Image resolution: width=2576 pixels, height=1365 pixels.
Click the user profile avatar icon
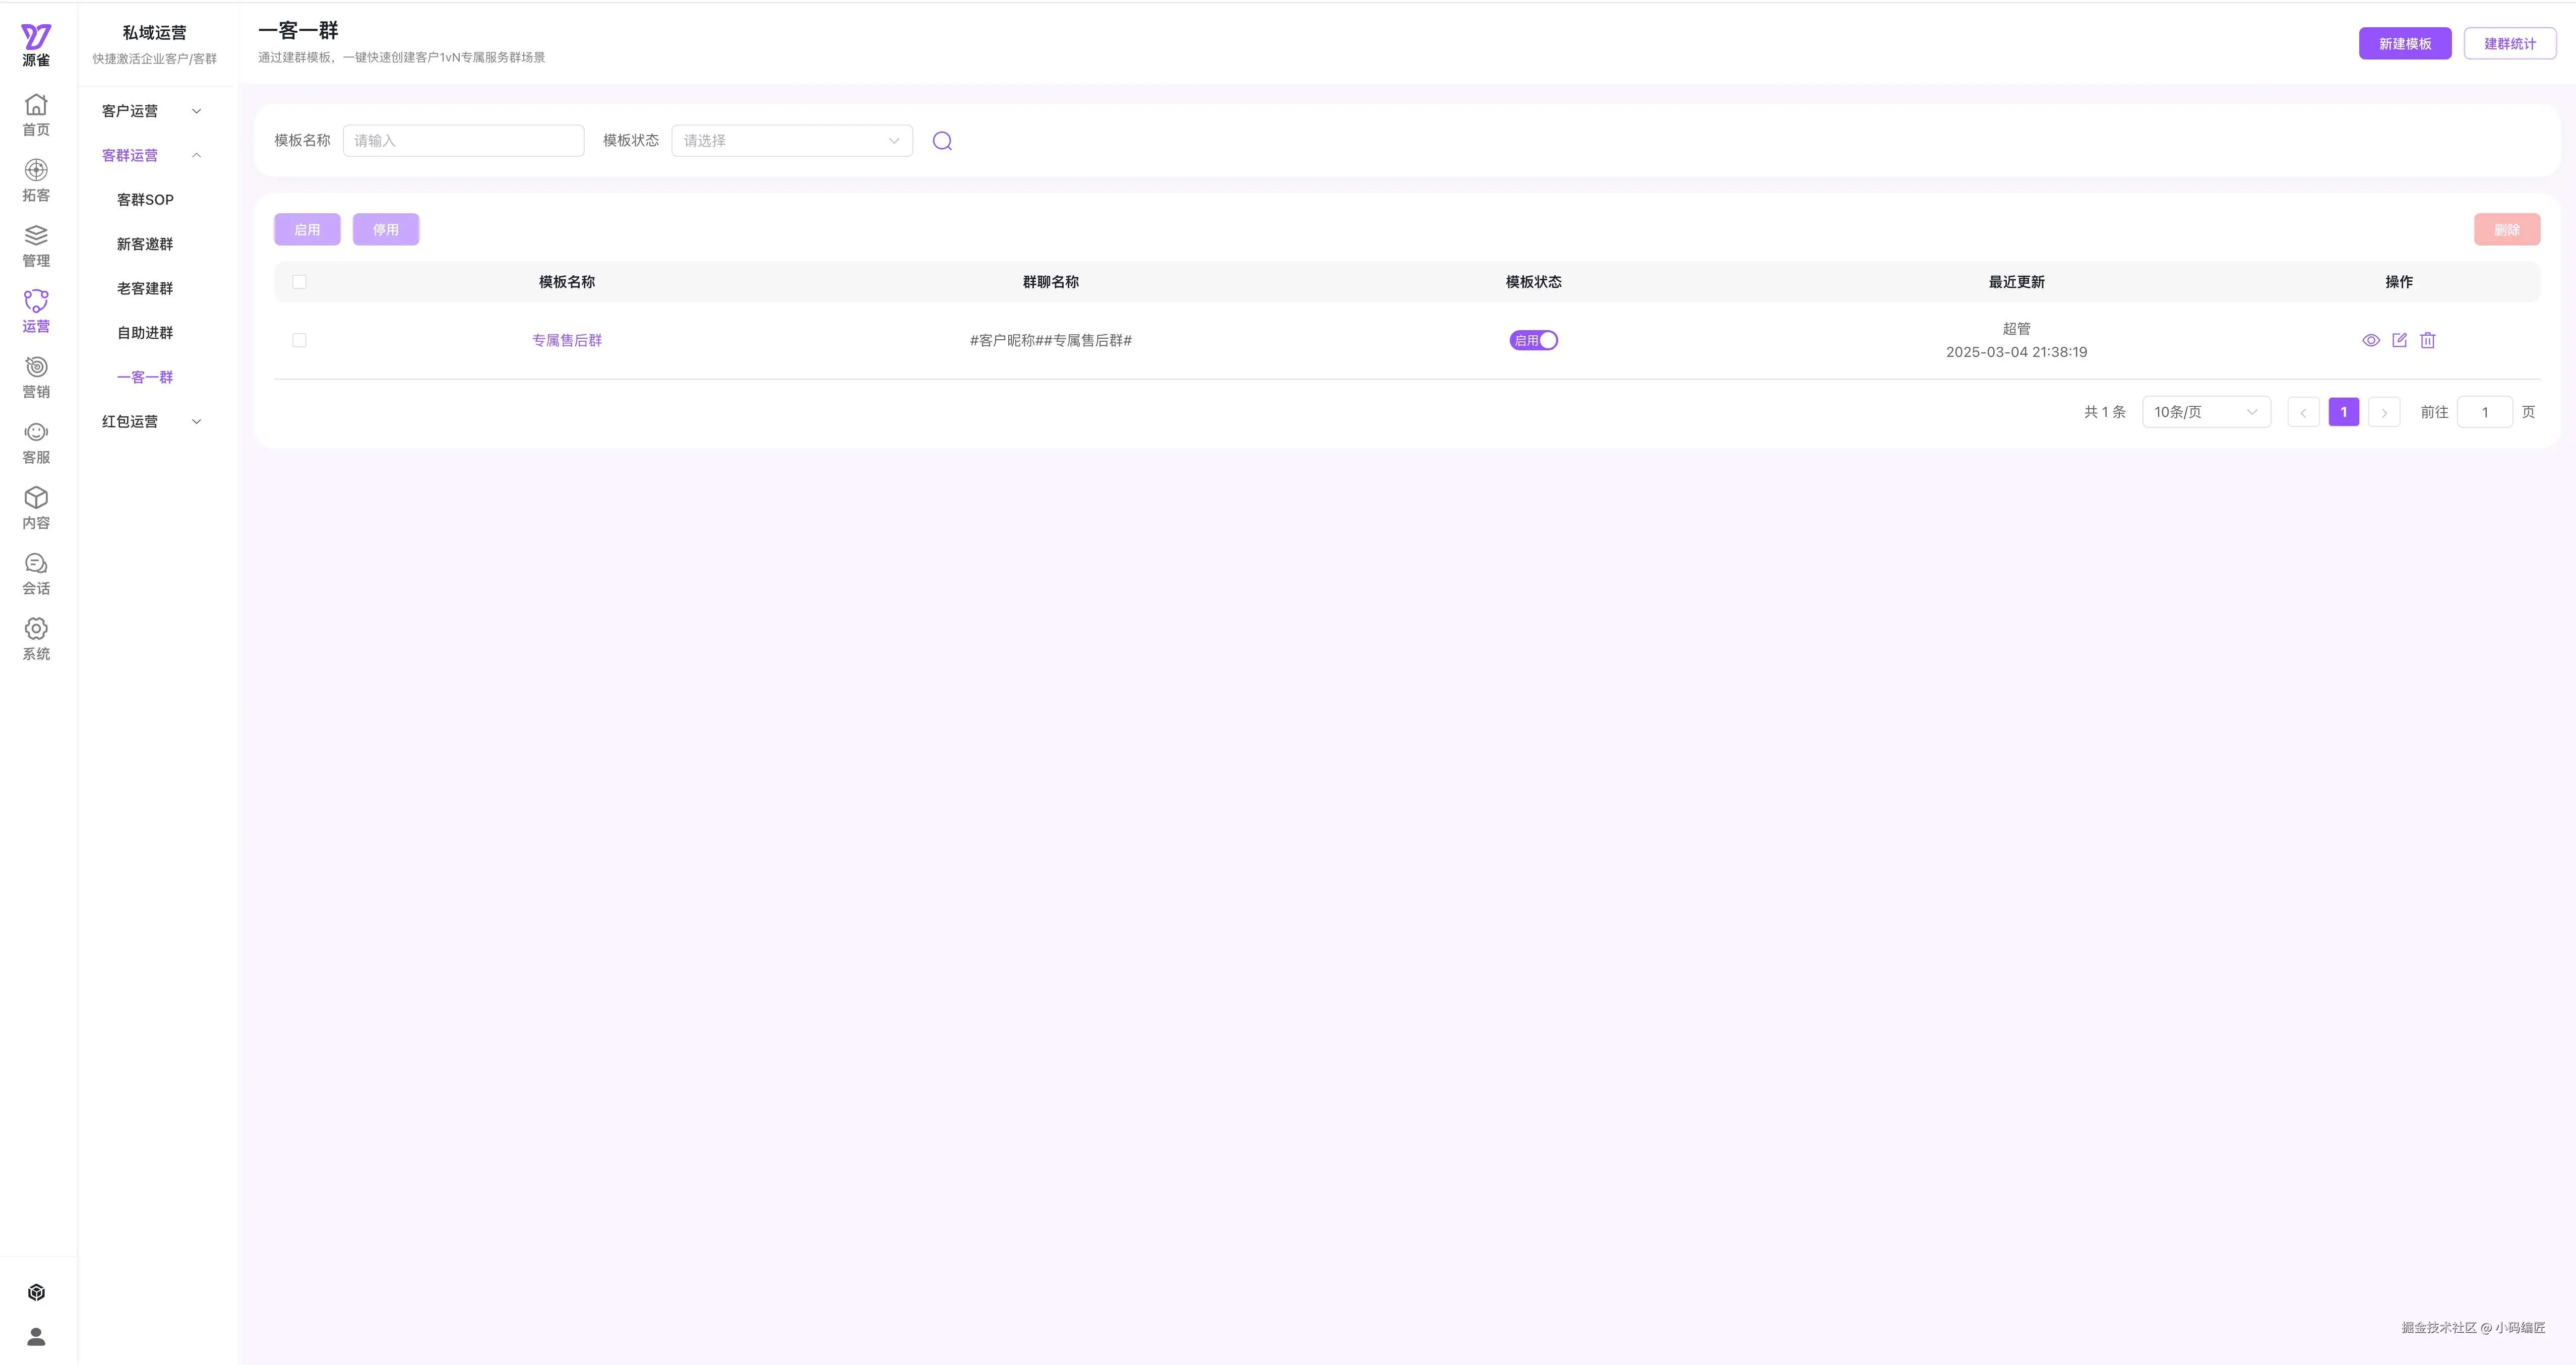[x=36, y=1336]
